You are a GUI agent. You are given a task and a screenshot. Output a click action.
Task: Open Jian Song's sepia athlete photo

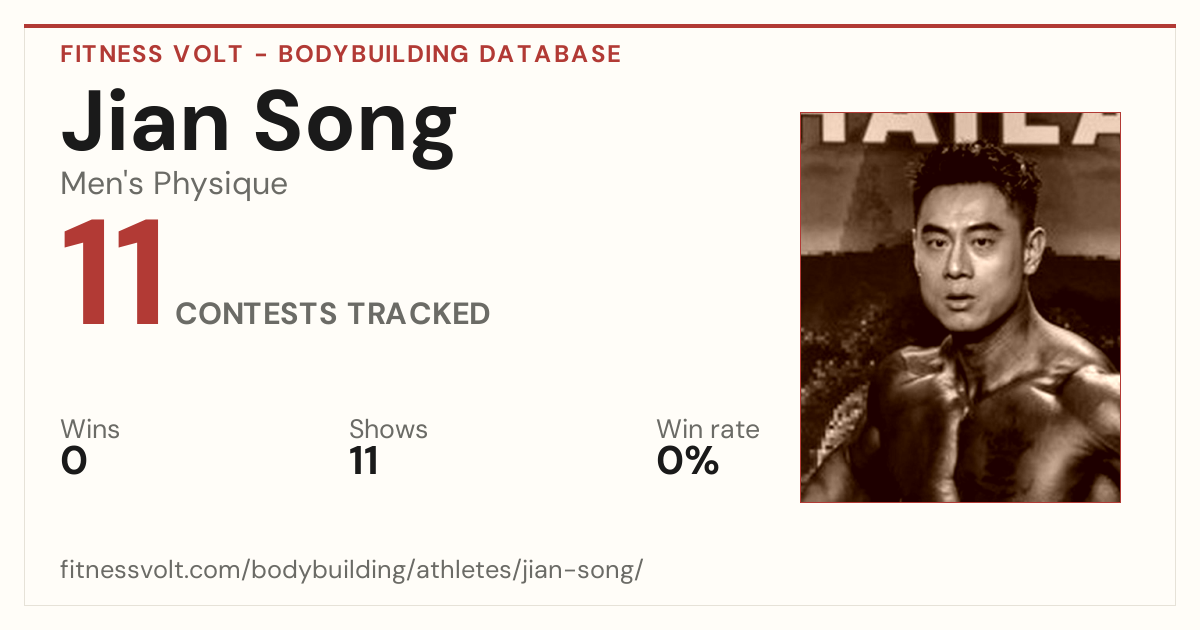pos(961,307)
